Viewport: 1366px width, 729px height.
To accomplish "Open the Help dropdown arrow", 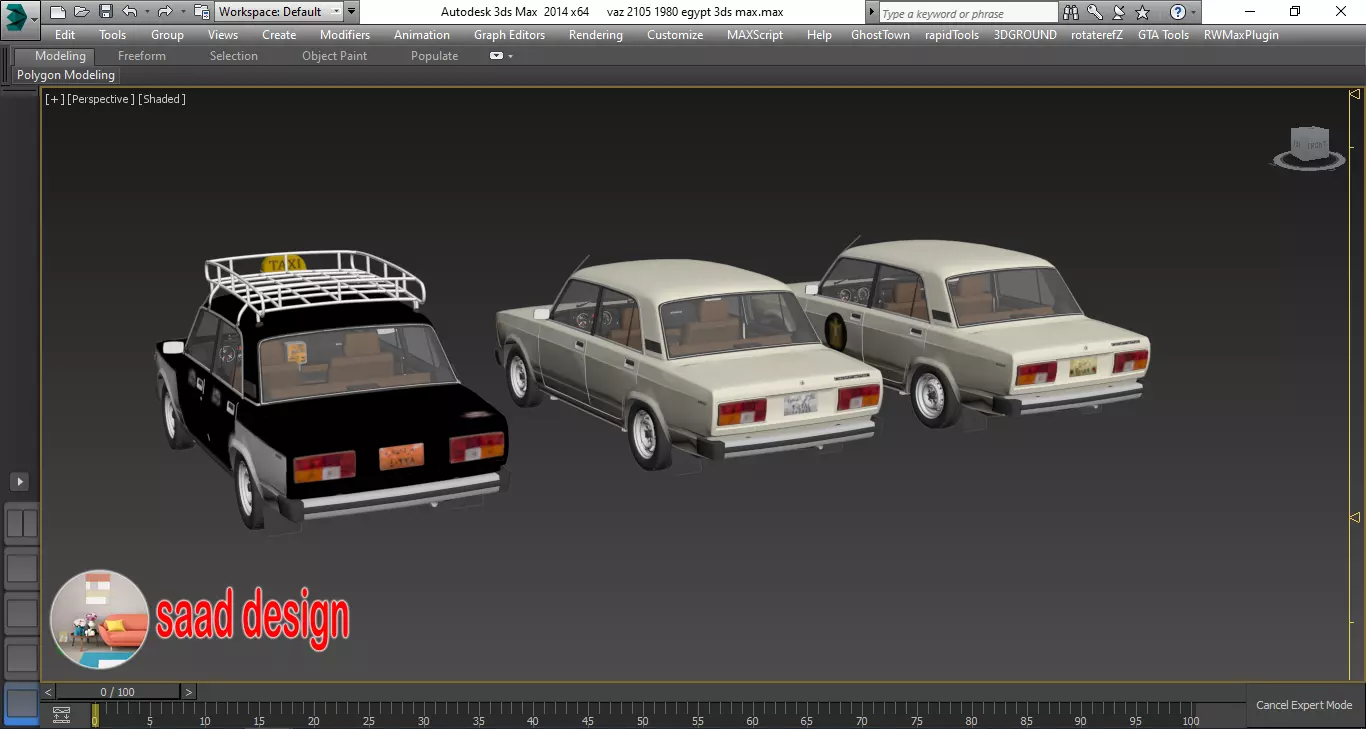I will 1193,12.
